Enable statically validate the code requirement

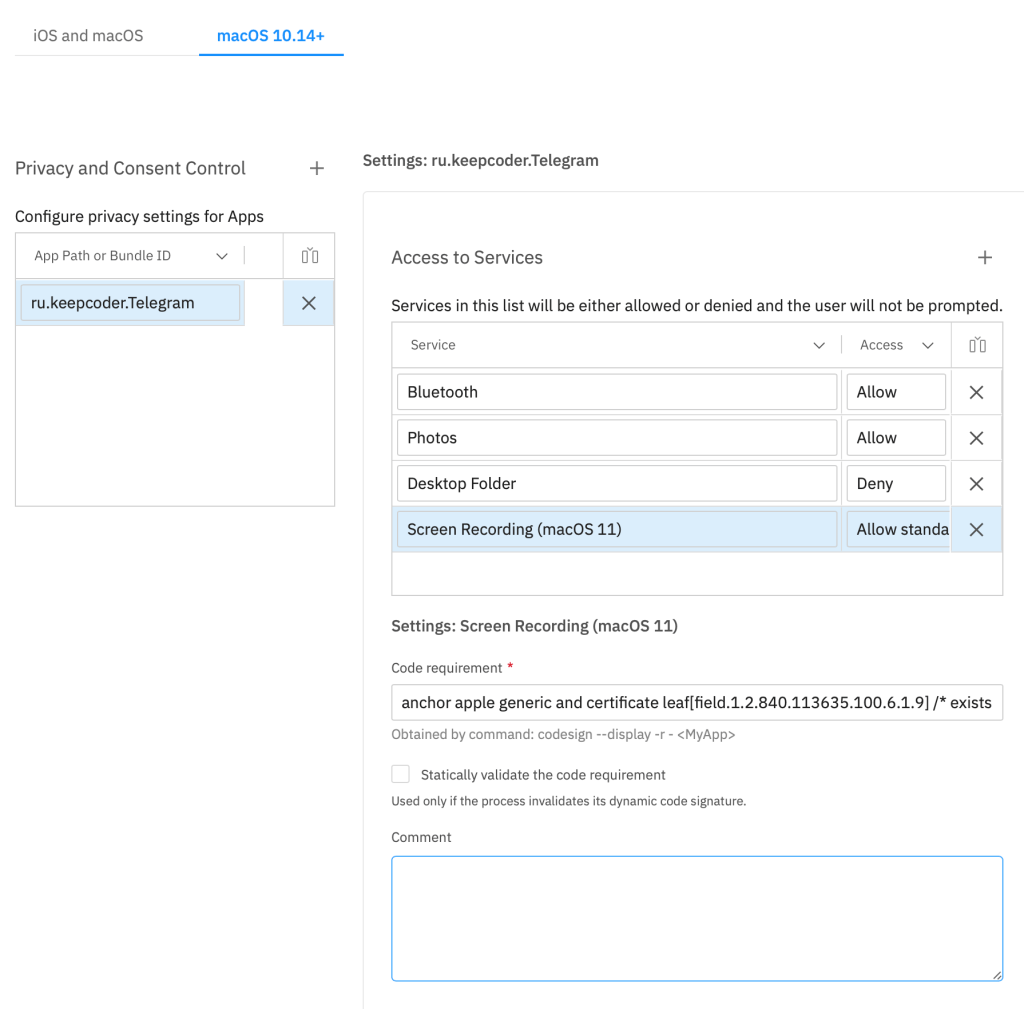(x=401, y=774)
